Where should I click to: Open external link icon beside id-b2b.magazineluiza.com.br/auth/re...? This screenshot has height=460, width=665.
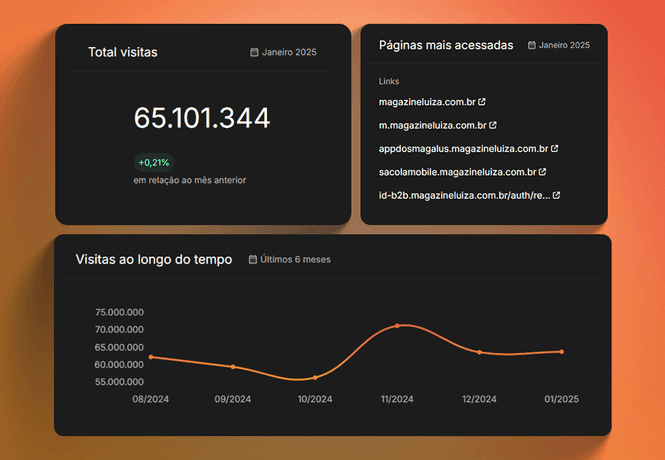point(556,195)
